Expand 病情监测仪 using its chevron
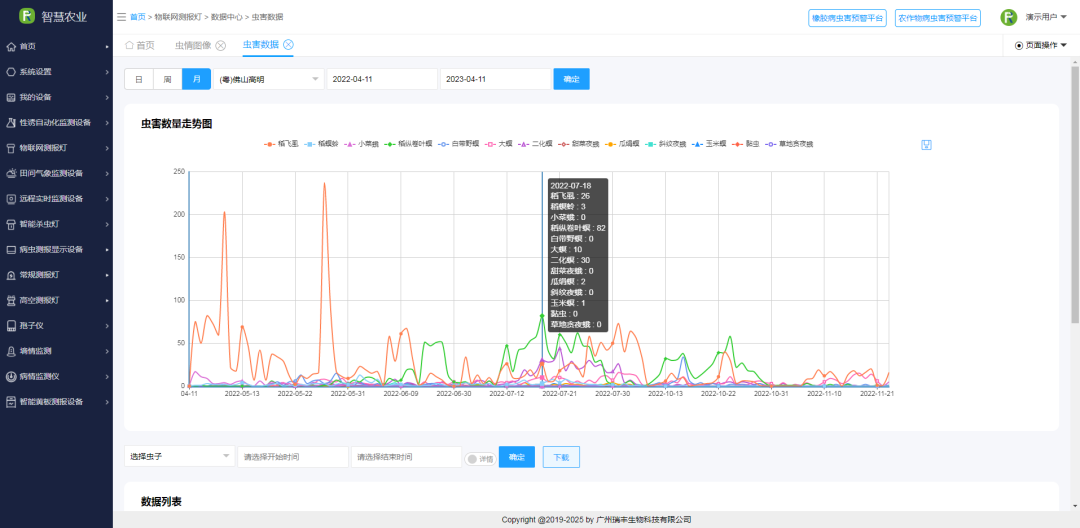 click(x=107, y=377)
